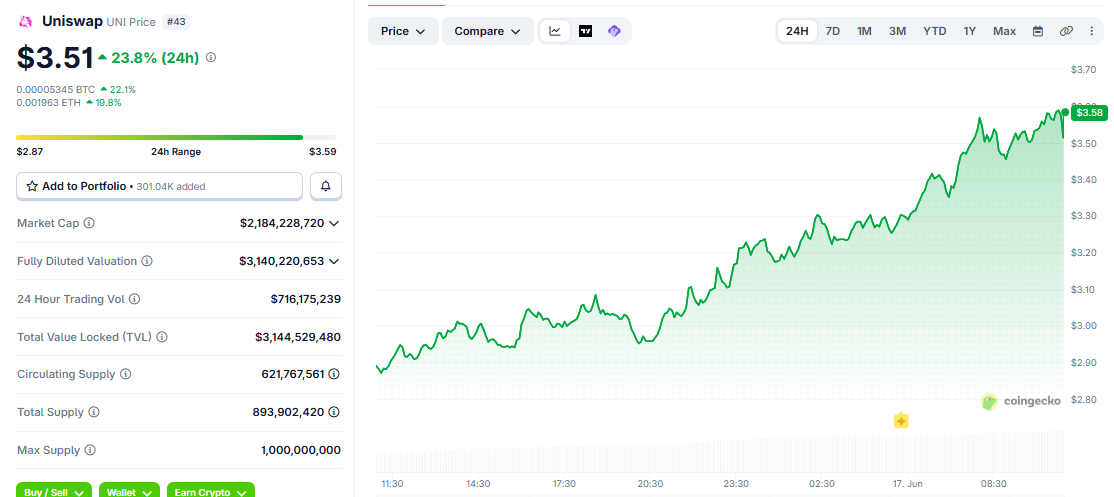This screenshot has width=1114, height=497.
Task: Open the purple diamond chart icon
Action: [x=615, y=31]
